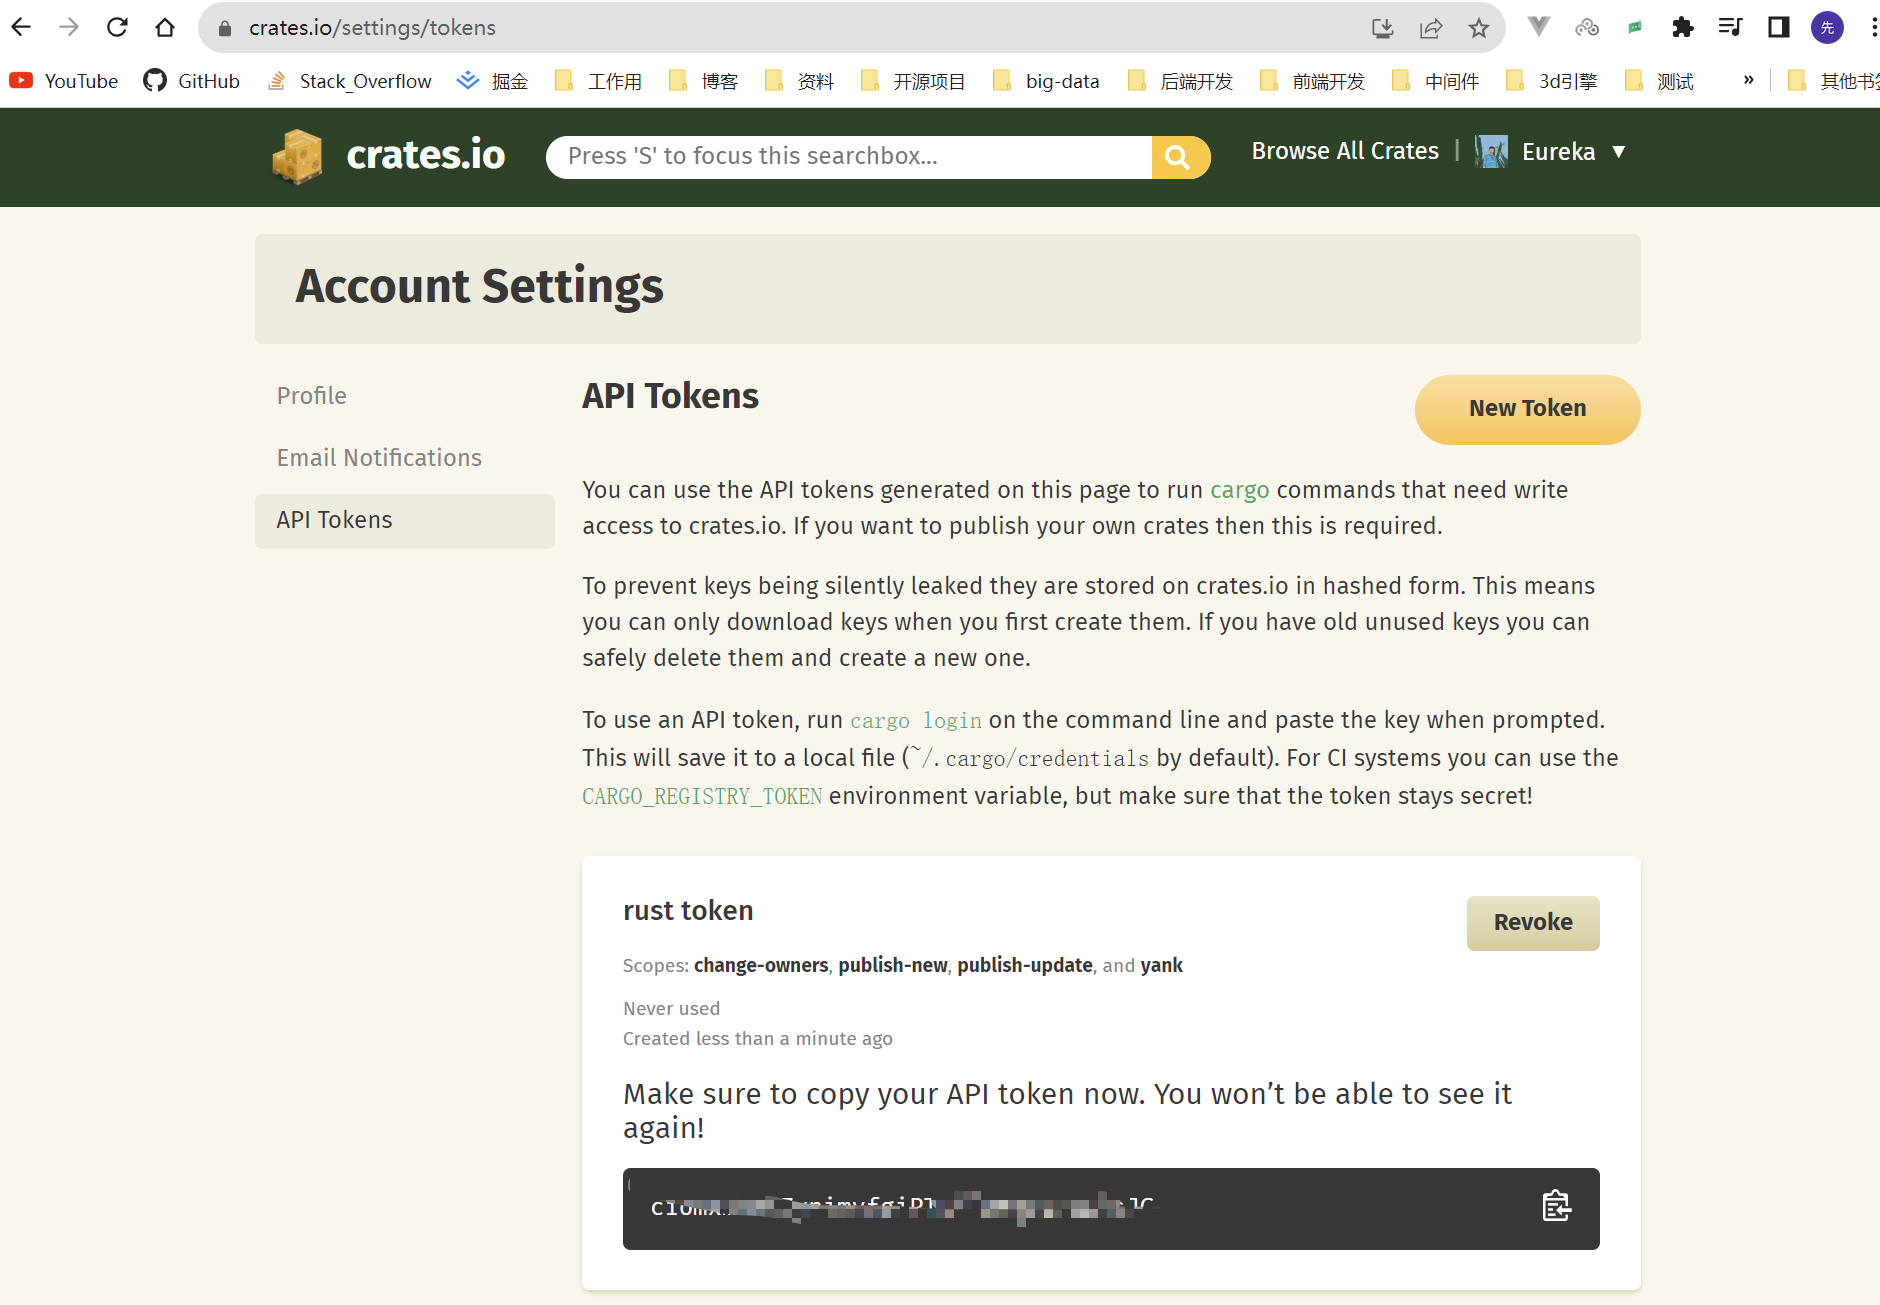Open the YouTube bookmark
1880x1305 pixels.
tap(64, 81)
